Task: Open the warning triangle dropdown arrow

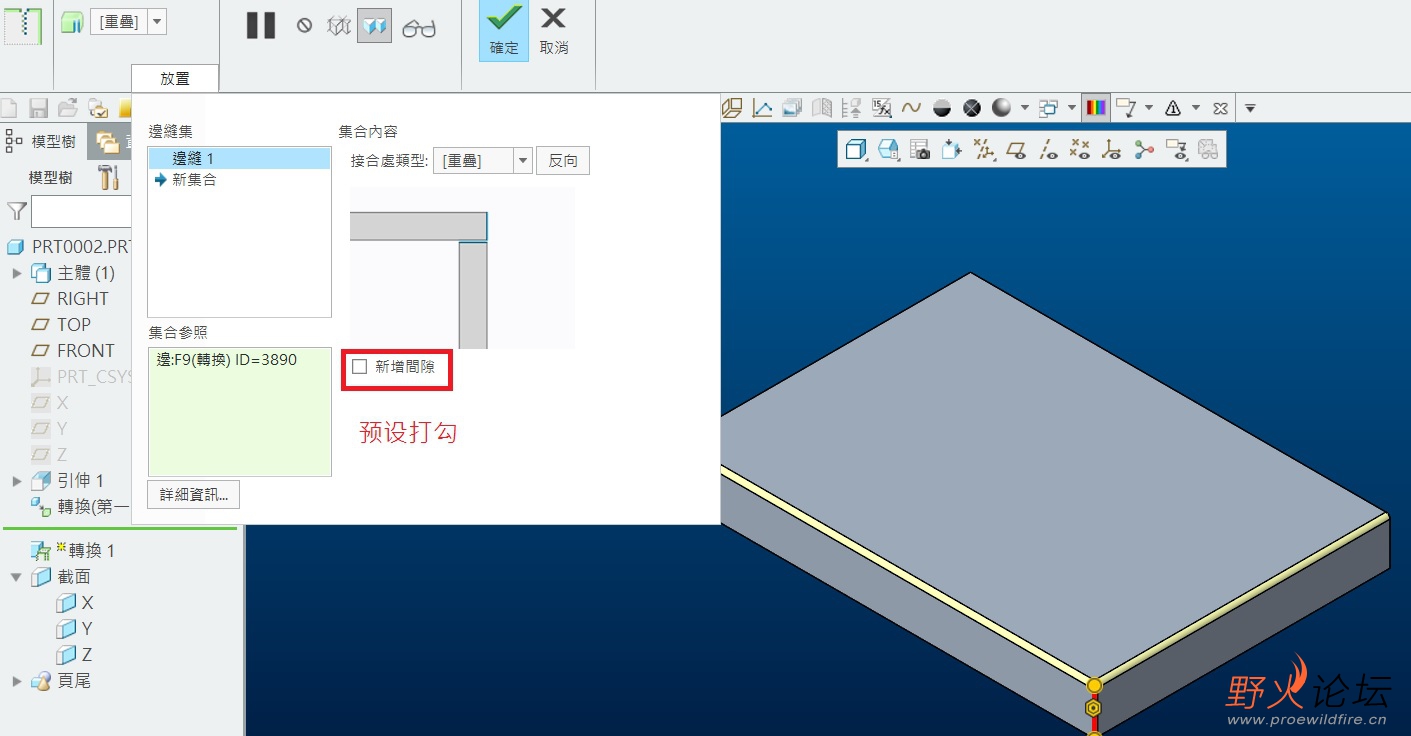Action: (1196, 108)
